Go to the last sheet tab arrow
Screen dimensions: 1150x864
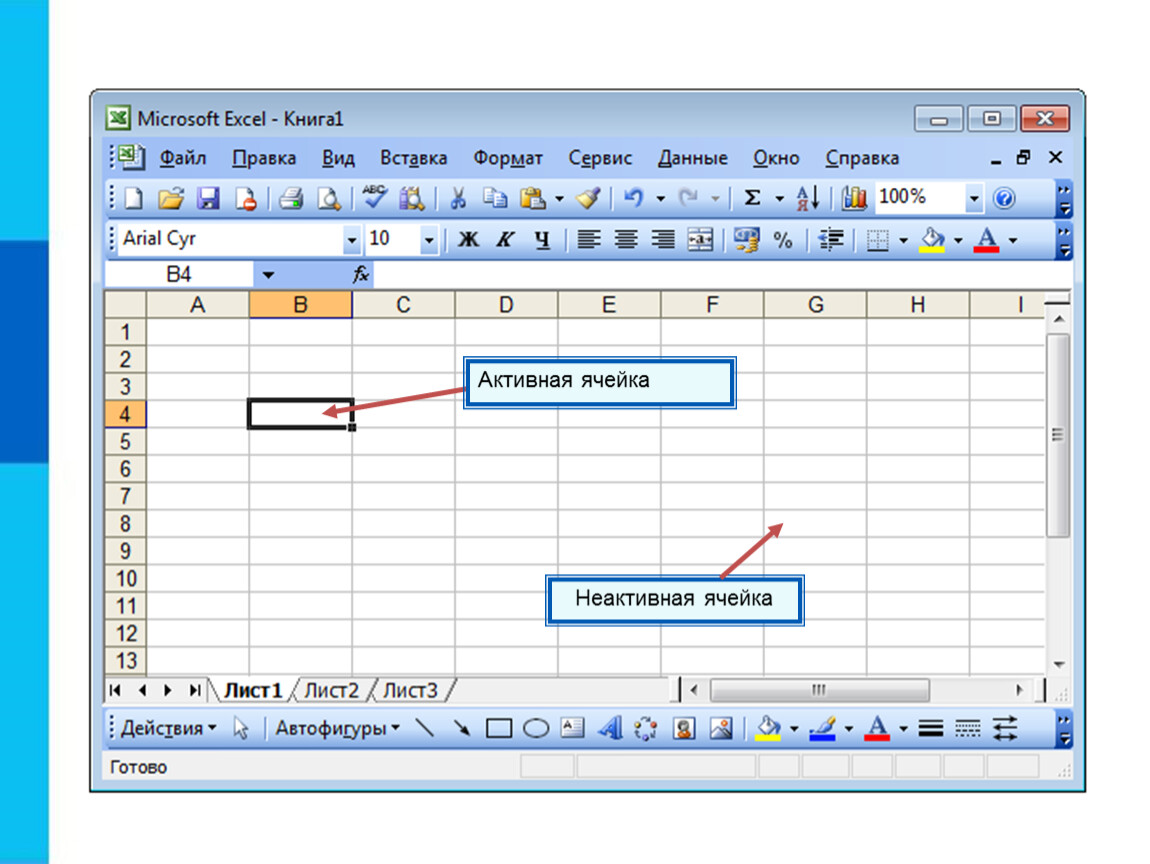pyautogui.click(x=194, y=690)
